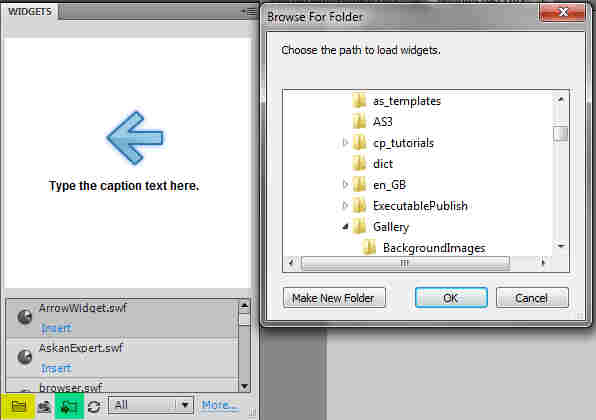The height and width of the screenshot is (420, 596).
Task: Expand the cp_tutorials folder
Action: pos(345,143)
